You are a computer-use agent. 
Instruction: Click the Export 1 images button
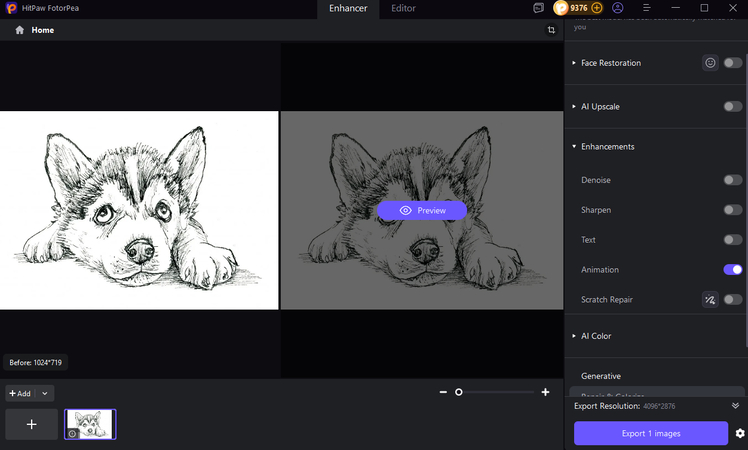(x=650, y=433)
